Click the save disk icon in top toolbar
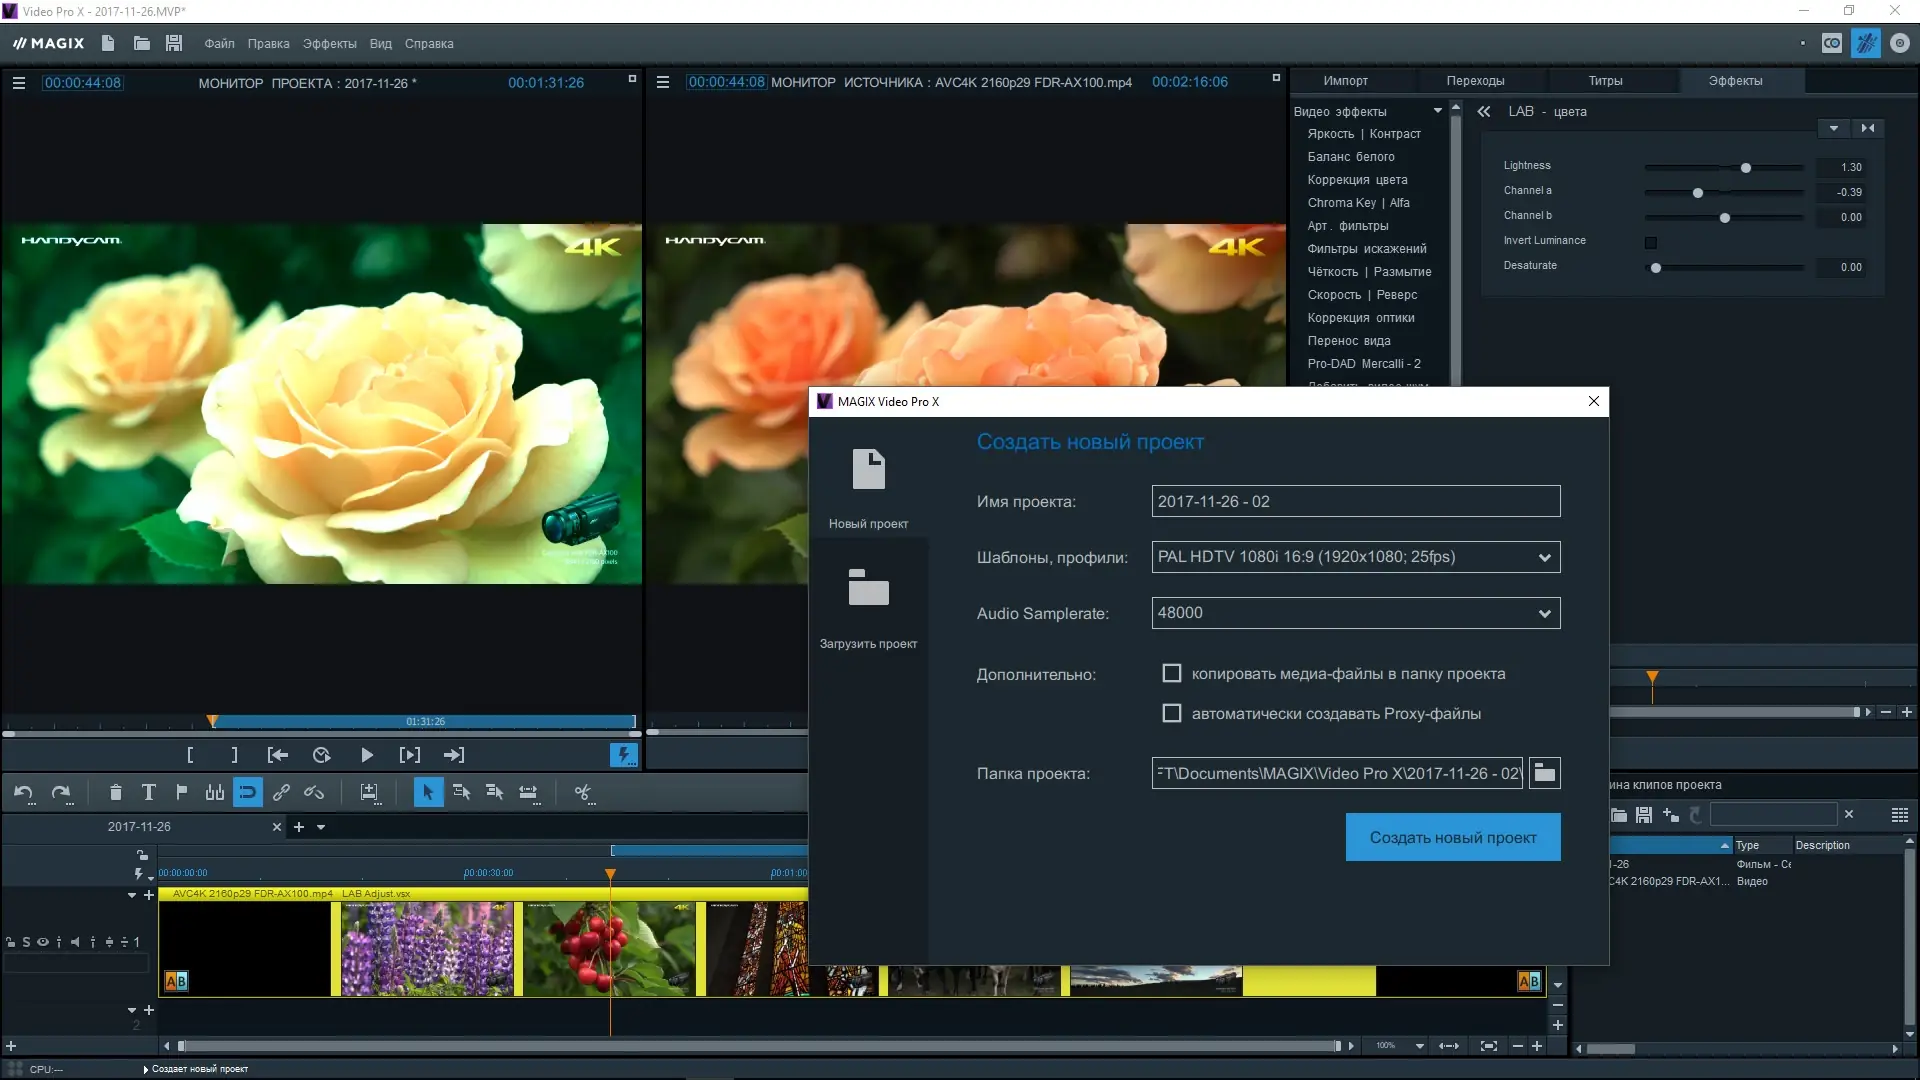 pos(174,43)
